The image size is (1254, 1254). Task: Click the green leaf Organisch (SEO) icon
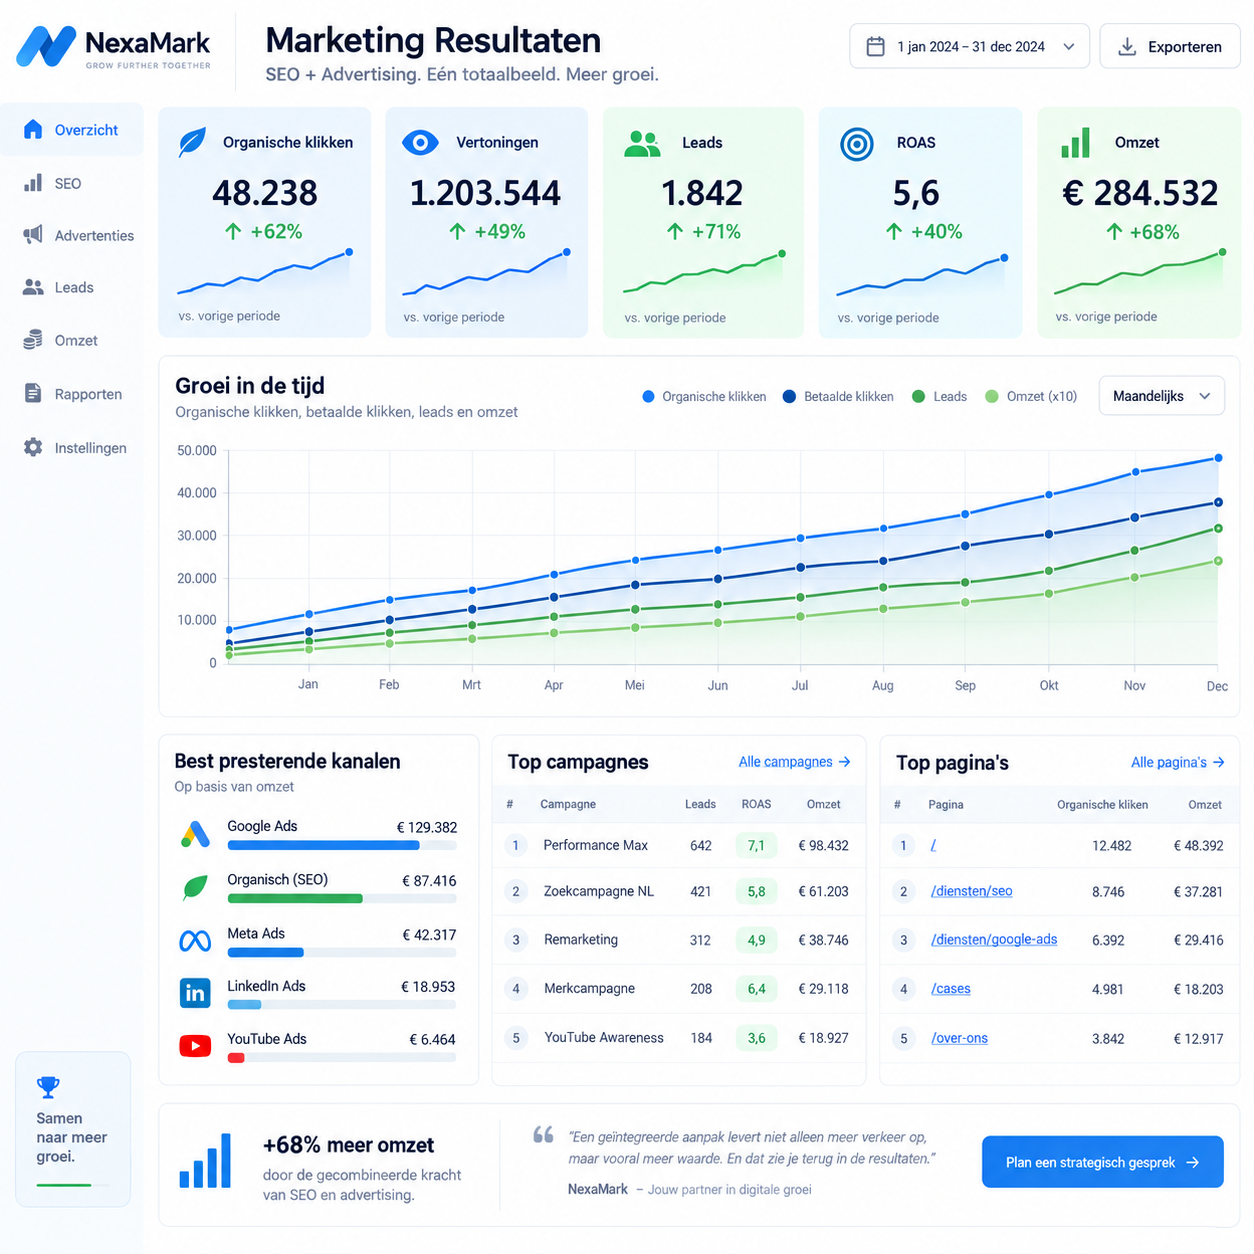[195, 887]
